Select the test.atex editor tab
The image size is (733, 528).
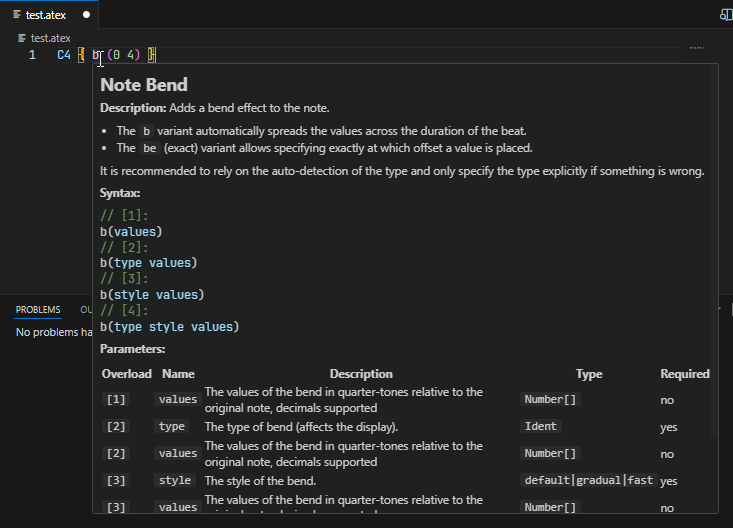coord(48,15)
